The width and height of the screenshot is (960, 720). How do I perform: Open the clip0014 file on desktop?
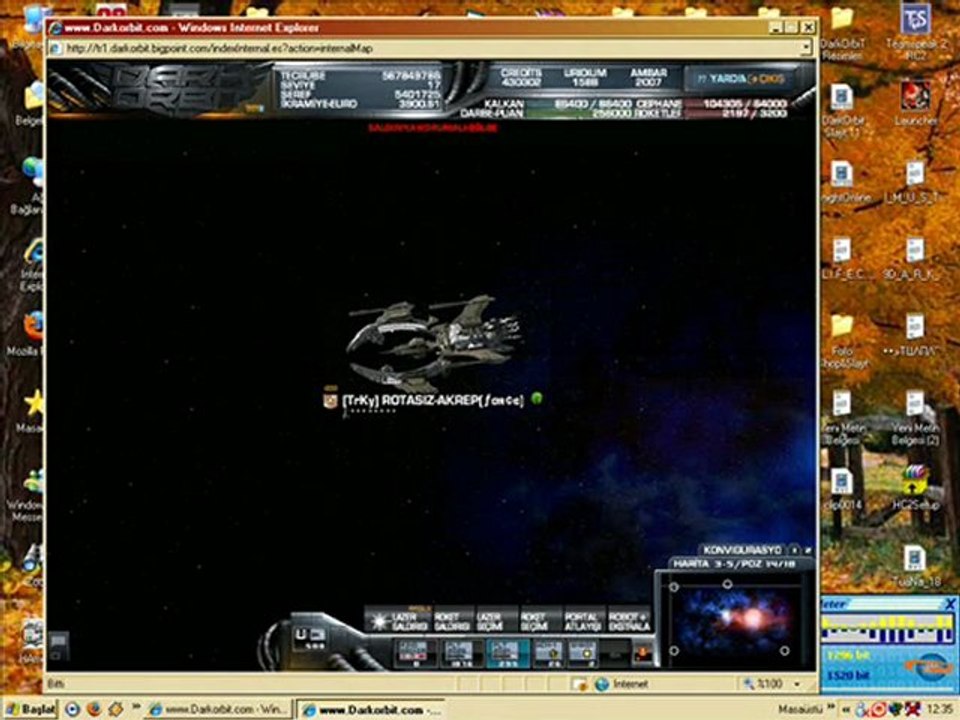coord(842,488)
